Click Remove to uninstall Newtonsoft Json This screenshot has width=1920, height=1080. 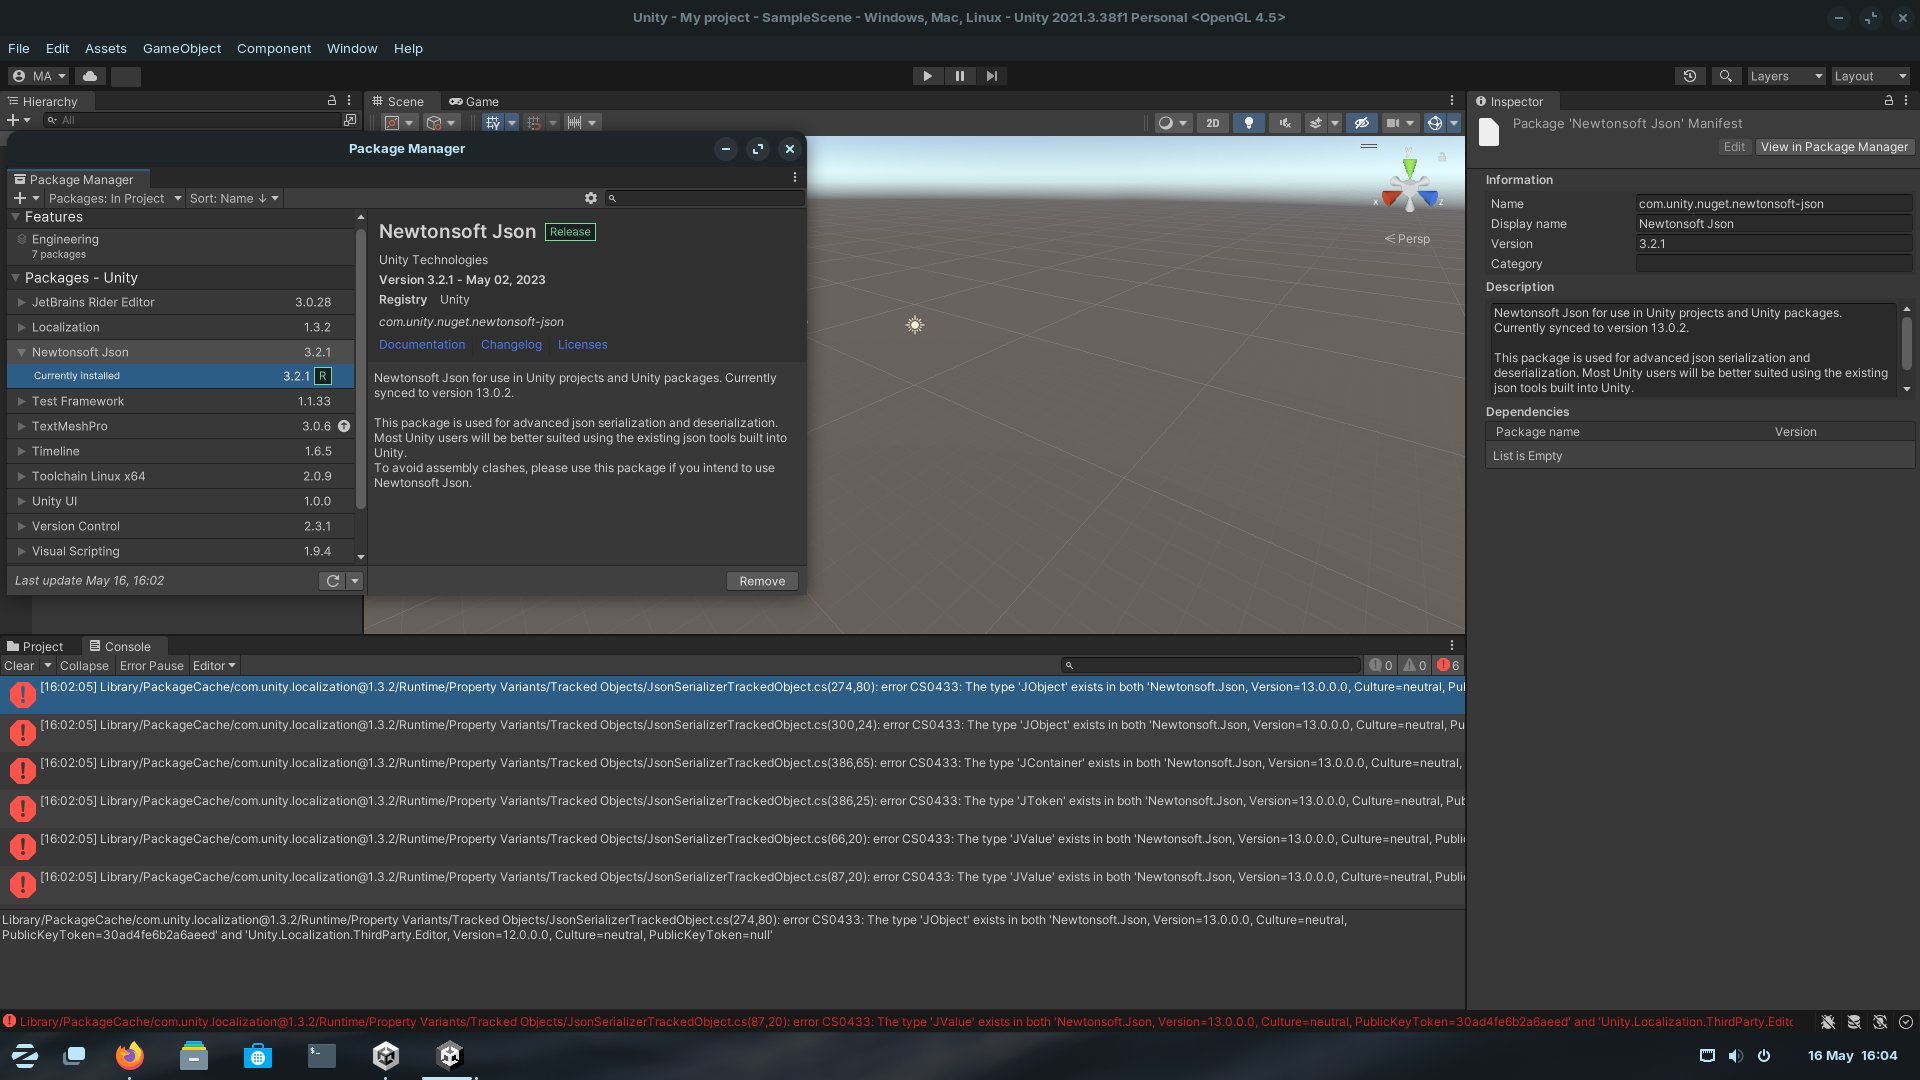tap(762, 580)
